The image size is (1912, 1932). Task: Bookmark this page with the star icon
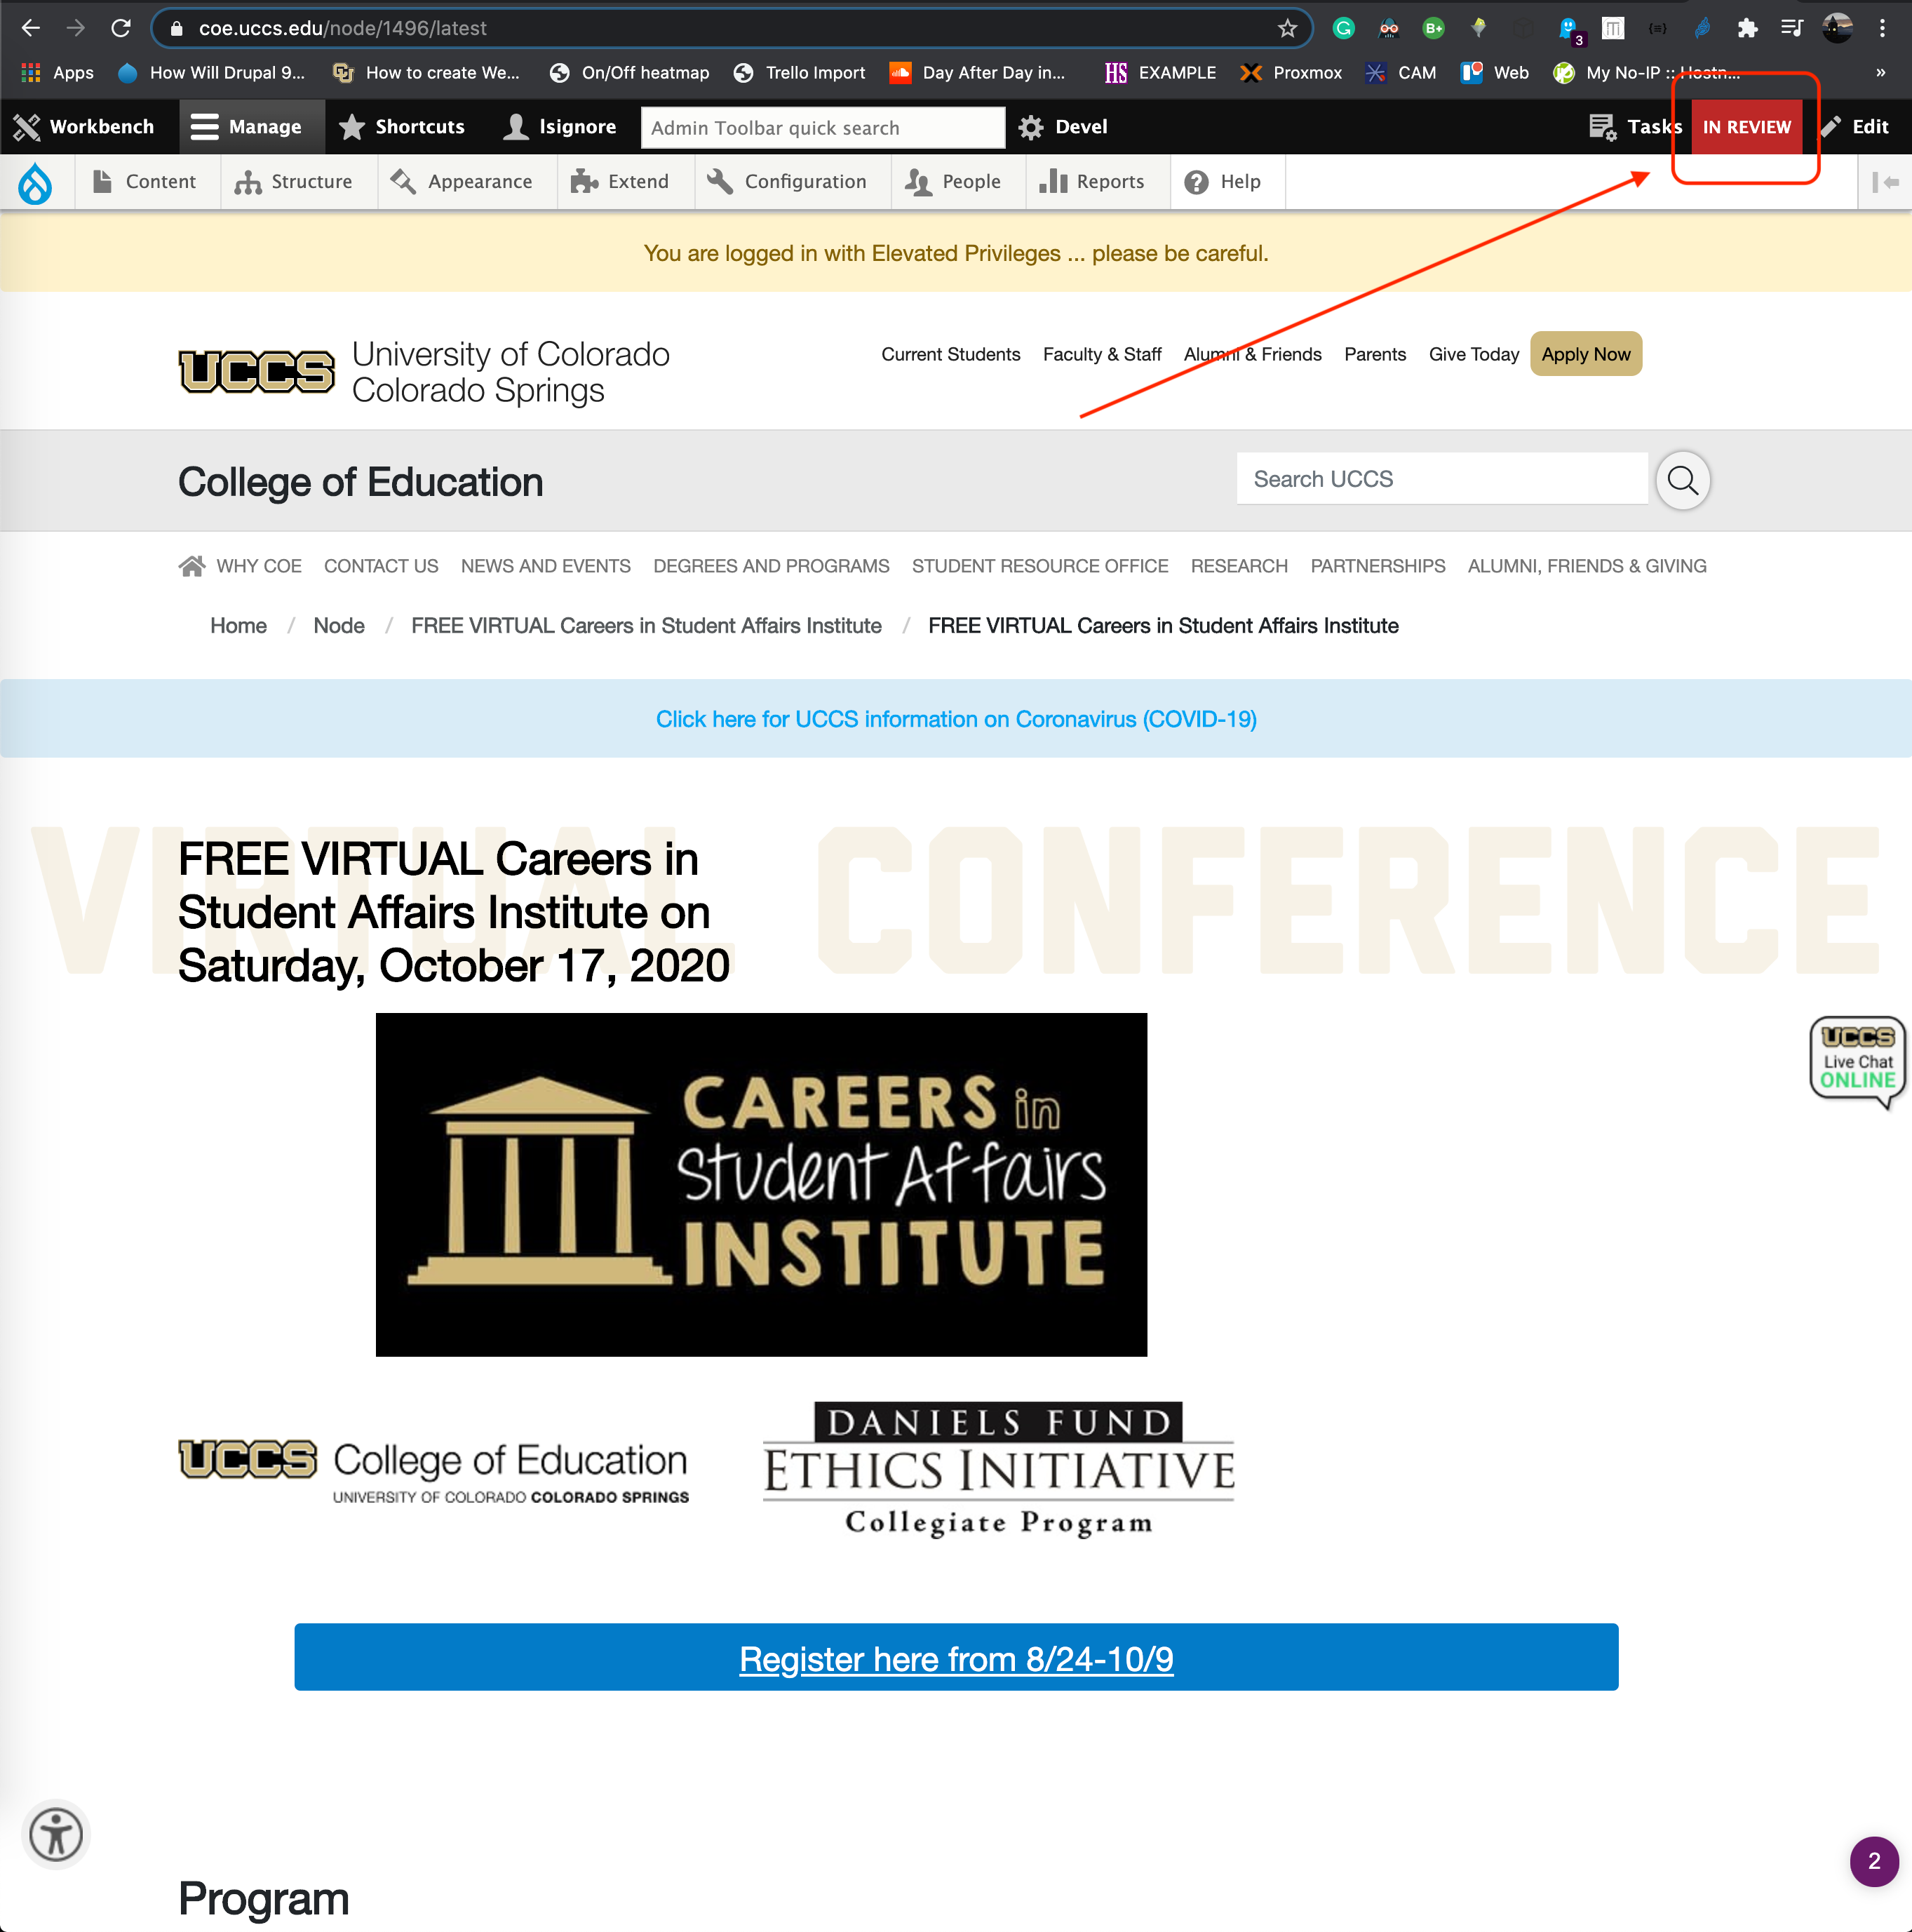(1287, 28)
